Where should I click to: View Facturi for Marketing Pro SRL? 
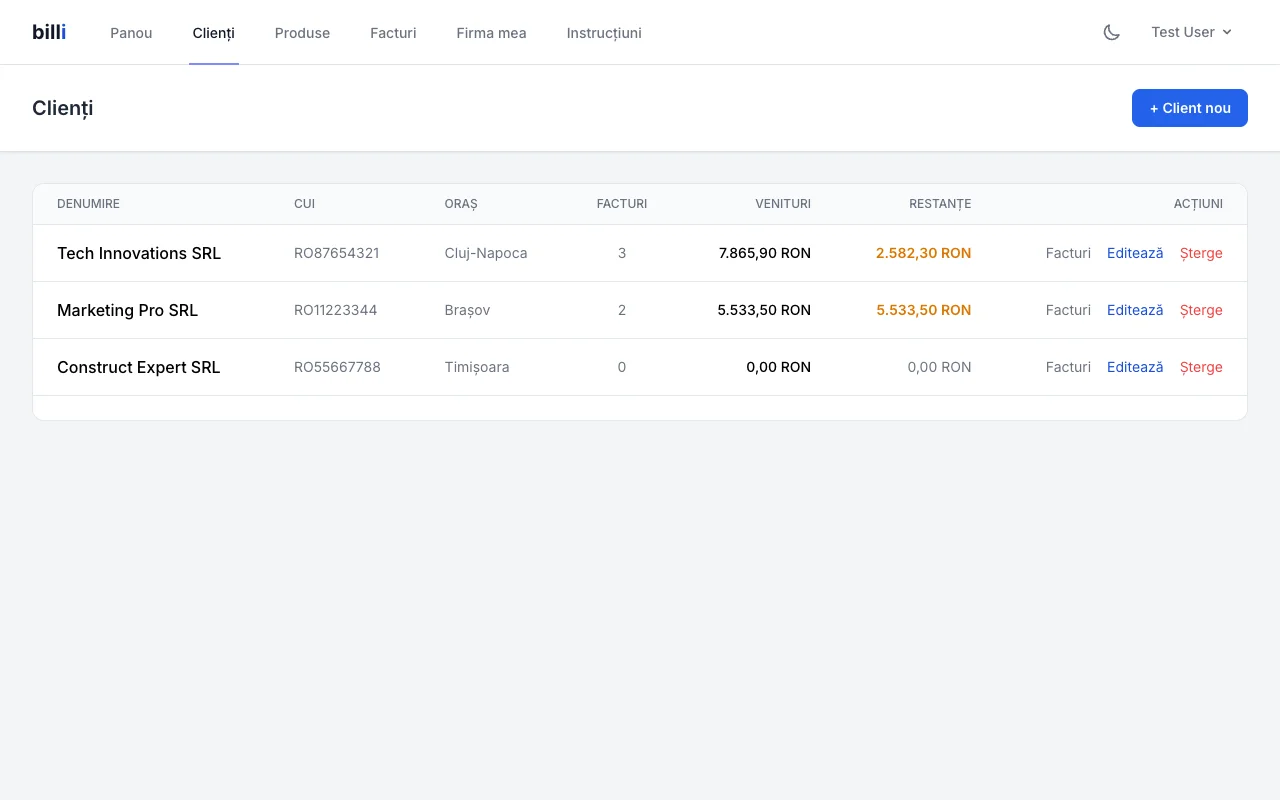1068,310
